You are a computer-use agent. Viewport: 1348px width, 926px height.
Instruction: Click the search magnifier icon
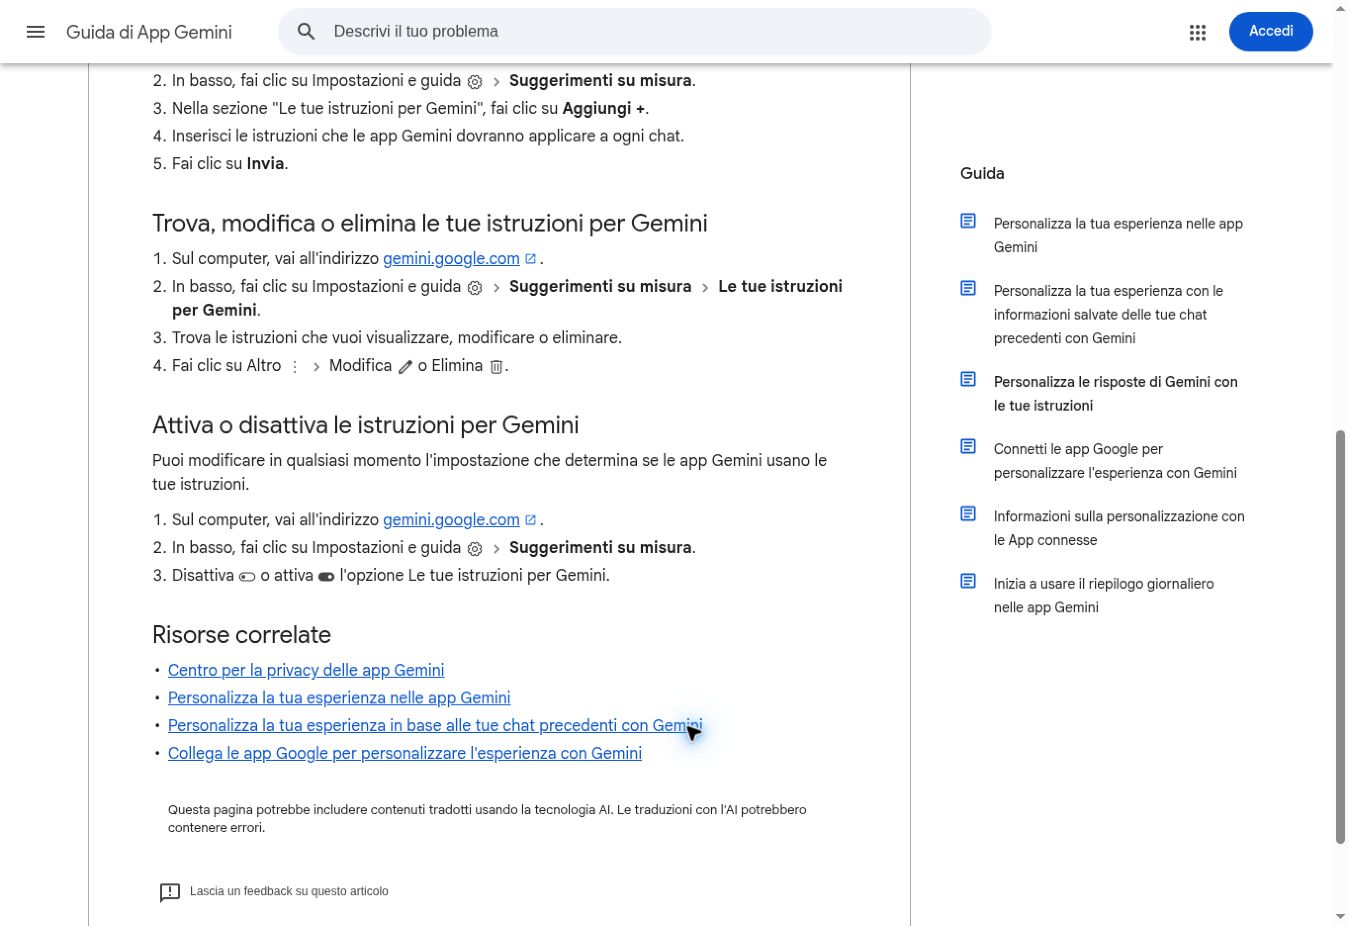(x=307, y=32)
